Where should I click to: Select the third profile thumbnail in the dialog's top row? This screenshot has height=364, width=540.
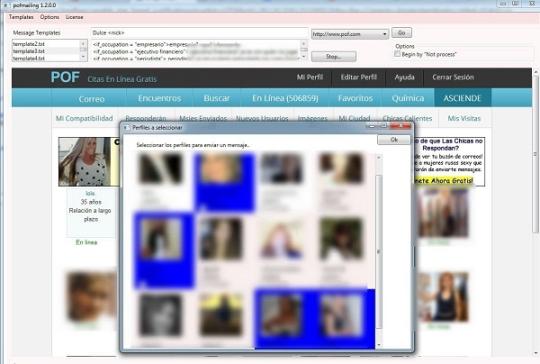(x=282, y=168)
